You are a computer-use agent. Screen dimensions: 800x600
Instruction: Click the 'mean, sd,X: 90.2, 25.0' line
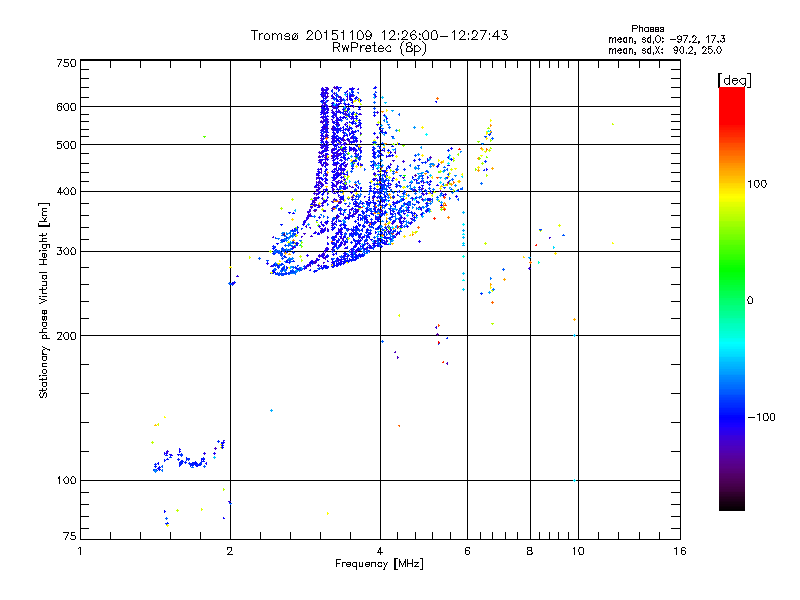(x=665, y=50)
